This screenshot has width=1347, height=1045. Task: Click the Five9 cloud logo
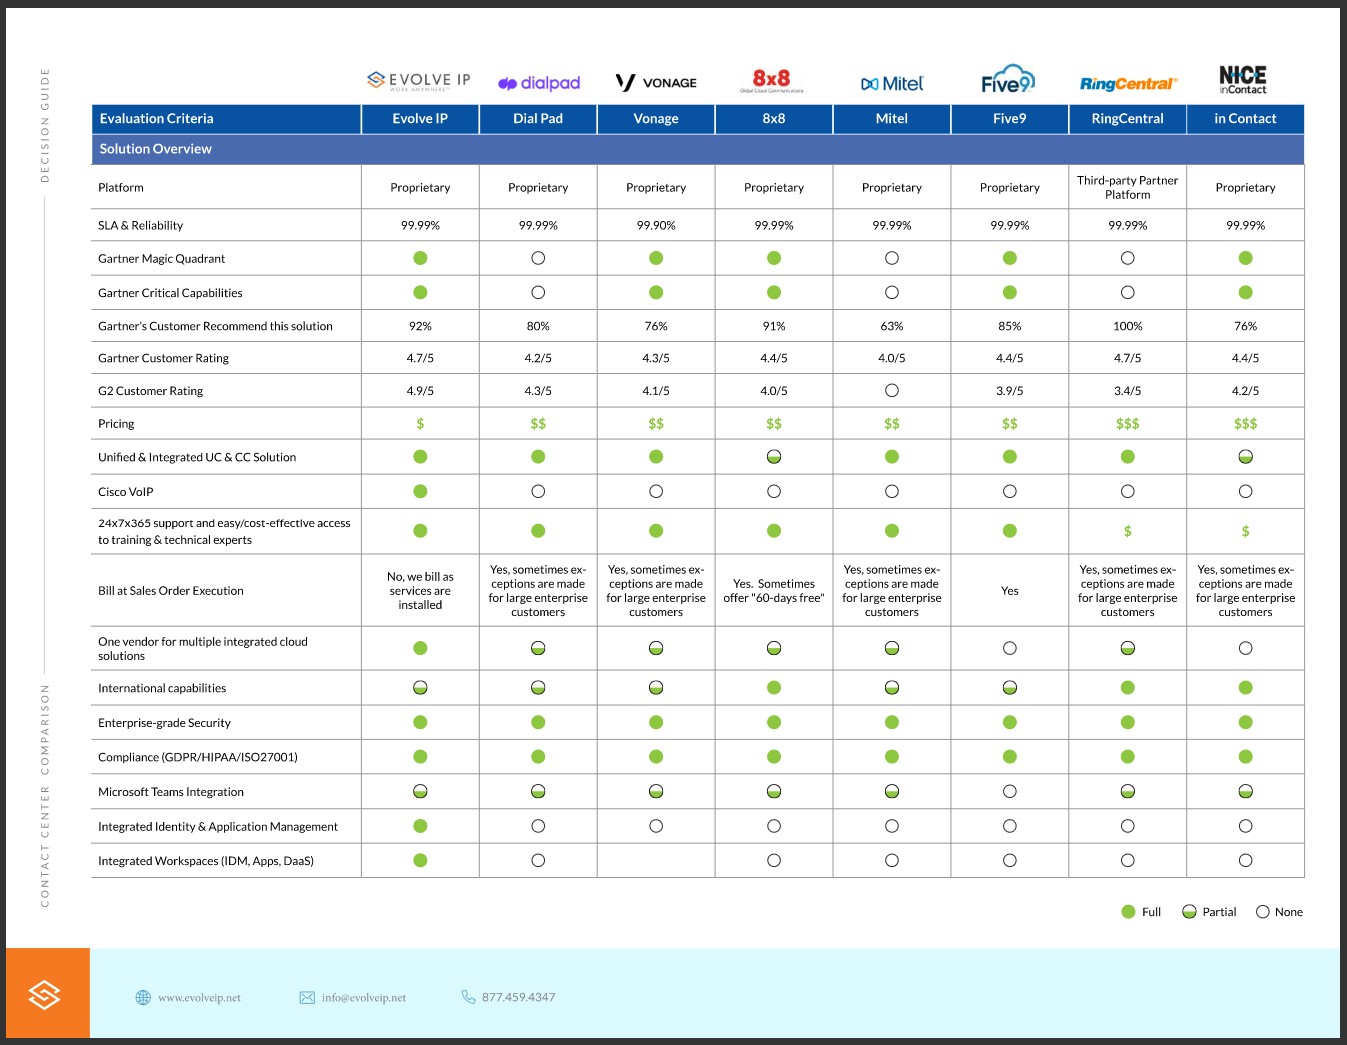tap(1008, 79)
